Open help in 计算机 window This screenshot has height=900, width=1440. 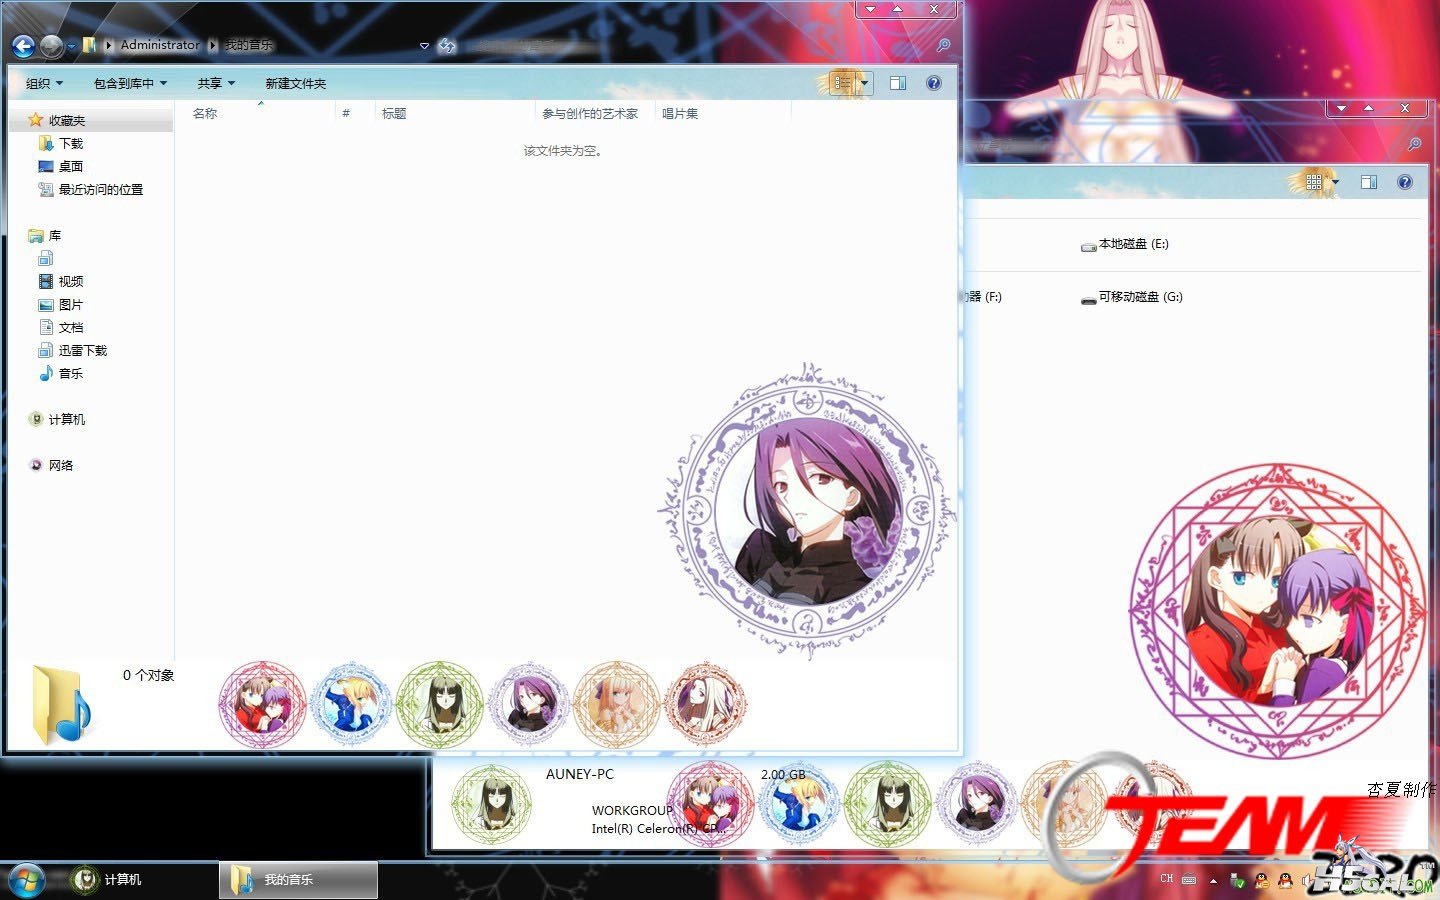click(x=1405, y=182)
